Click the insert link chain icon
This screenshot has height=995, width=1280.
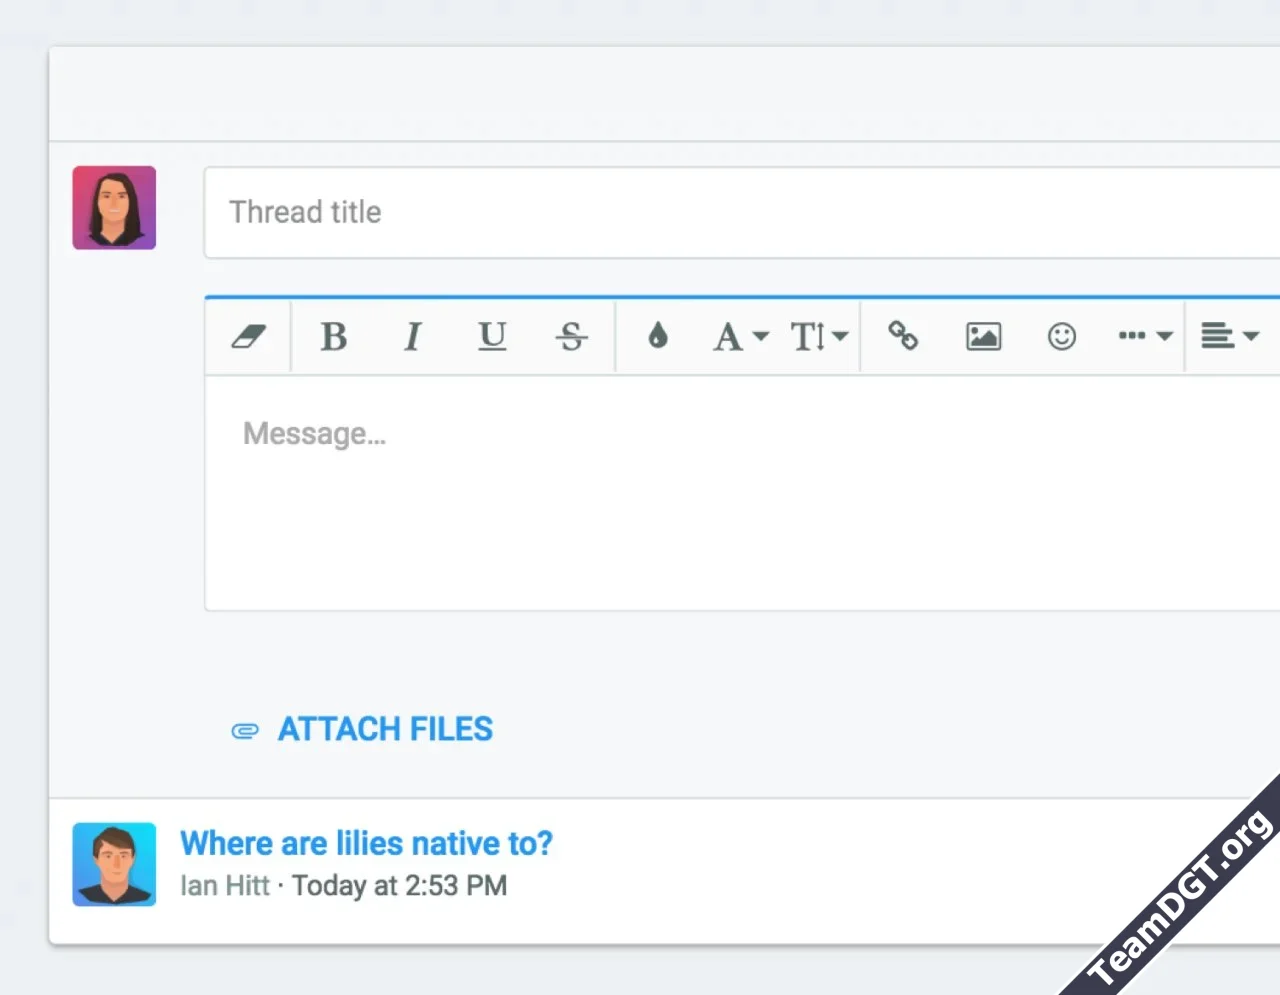903,337
